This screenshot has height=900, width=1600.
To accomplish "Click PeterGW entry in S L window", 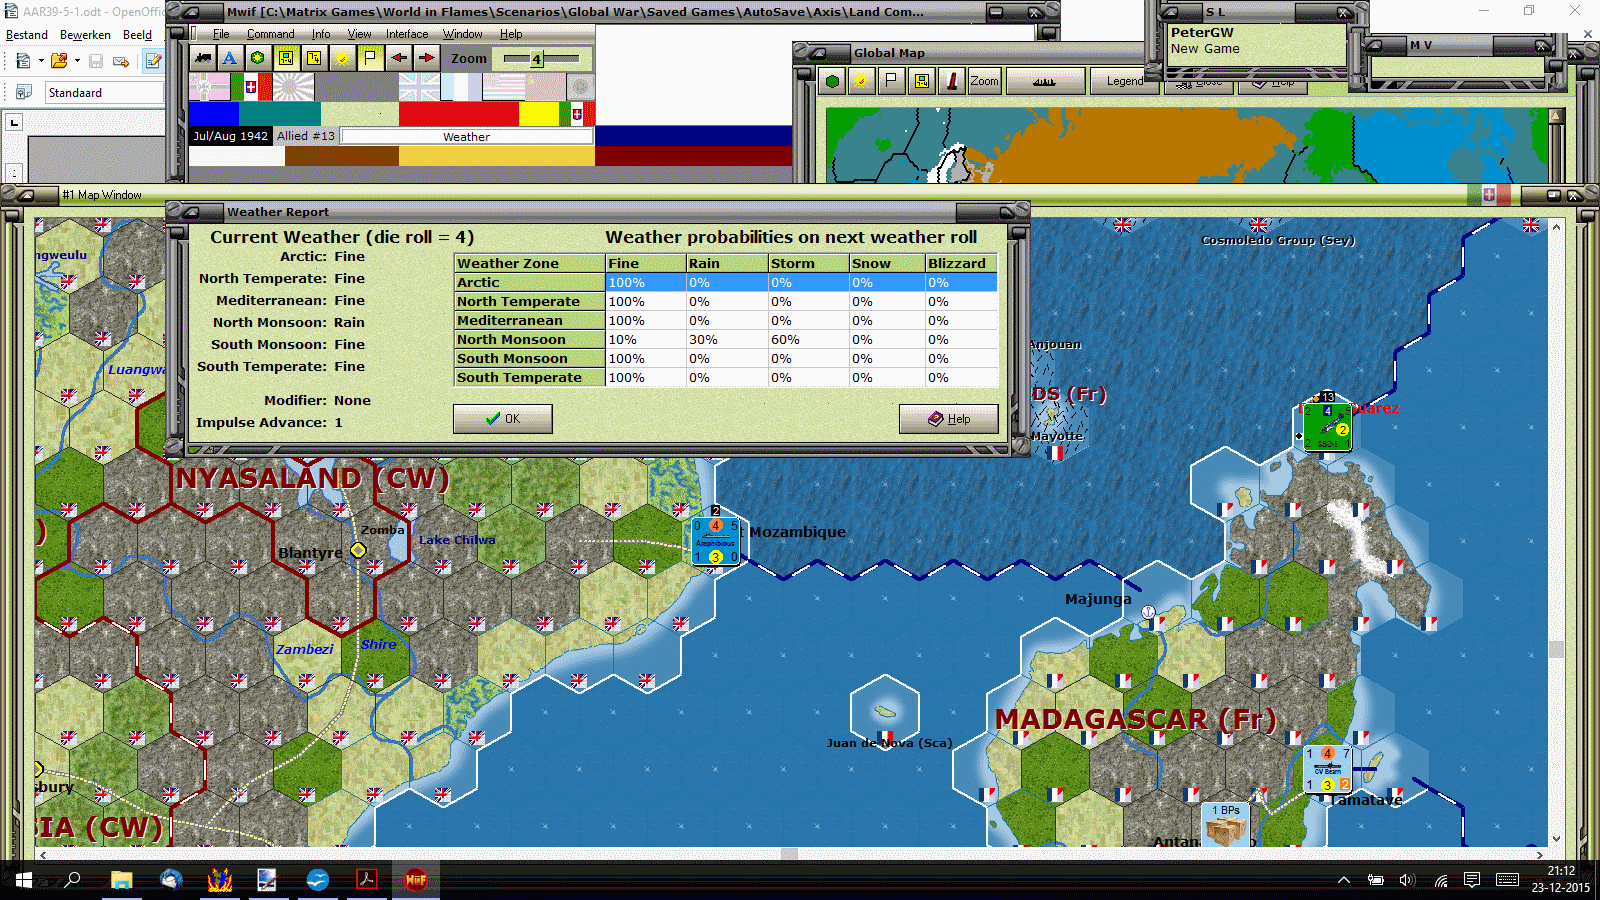I will (1202, 33).
